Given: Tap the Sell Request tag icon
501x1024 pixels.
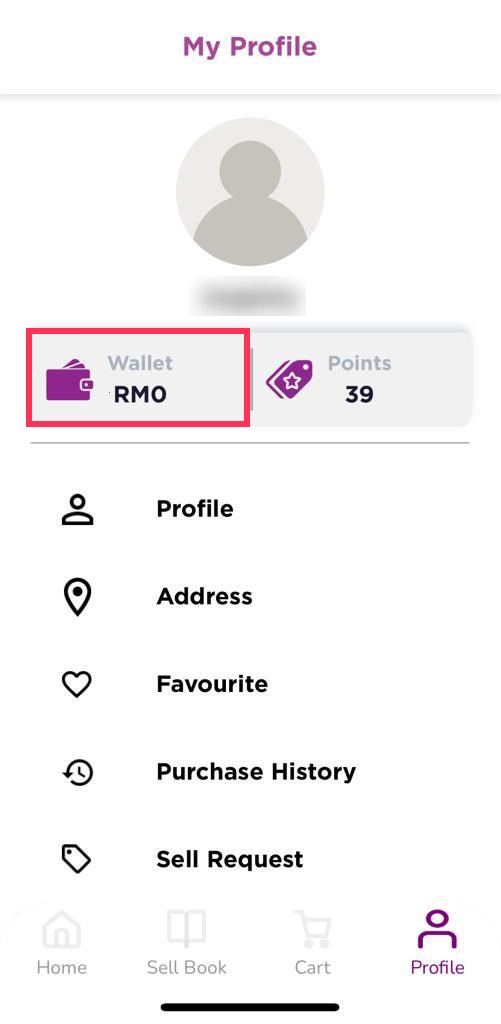Looking at the screenshot, I should tap(77, 859).
